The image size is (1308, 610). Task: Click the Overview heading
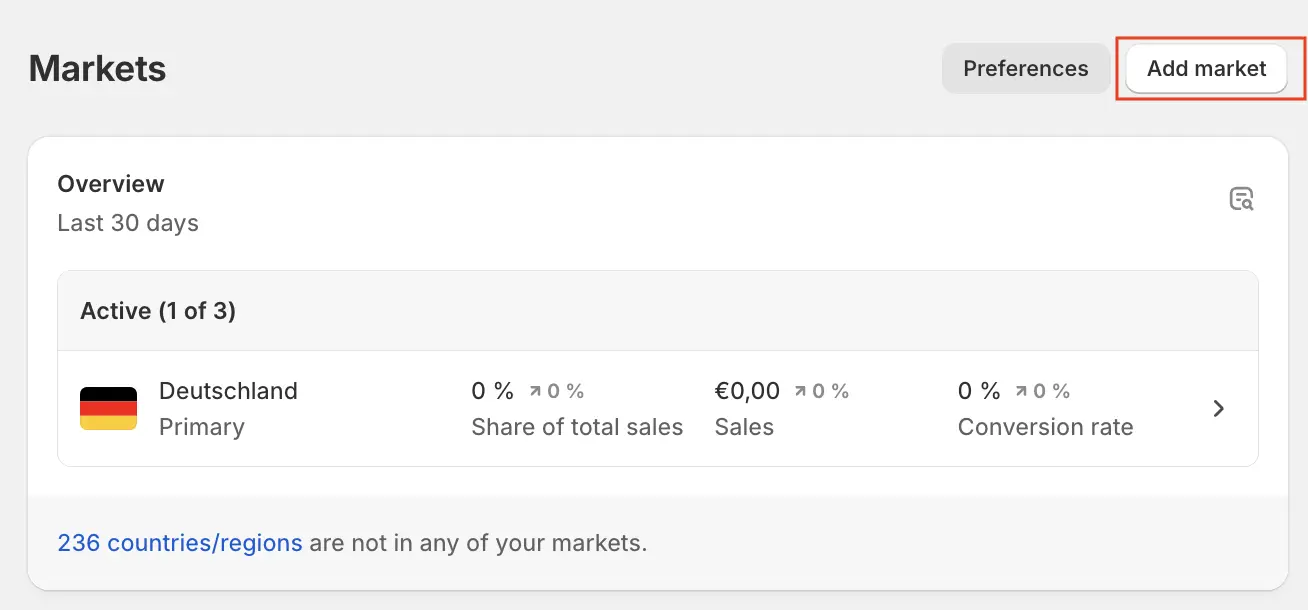point(111,184)
